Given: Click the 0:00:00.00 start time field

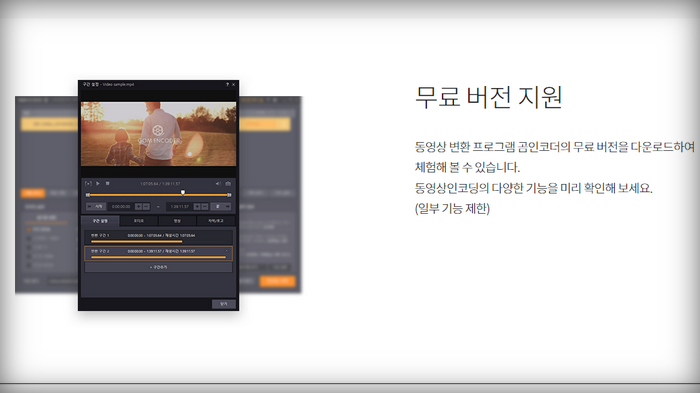Looking at the screenshot, I should [121, 207].
